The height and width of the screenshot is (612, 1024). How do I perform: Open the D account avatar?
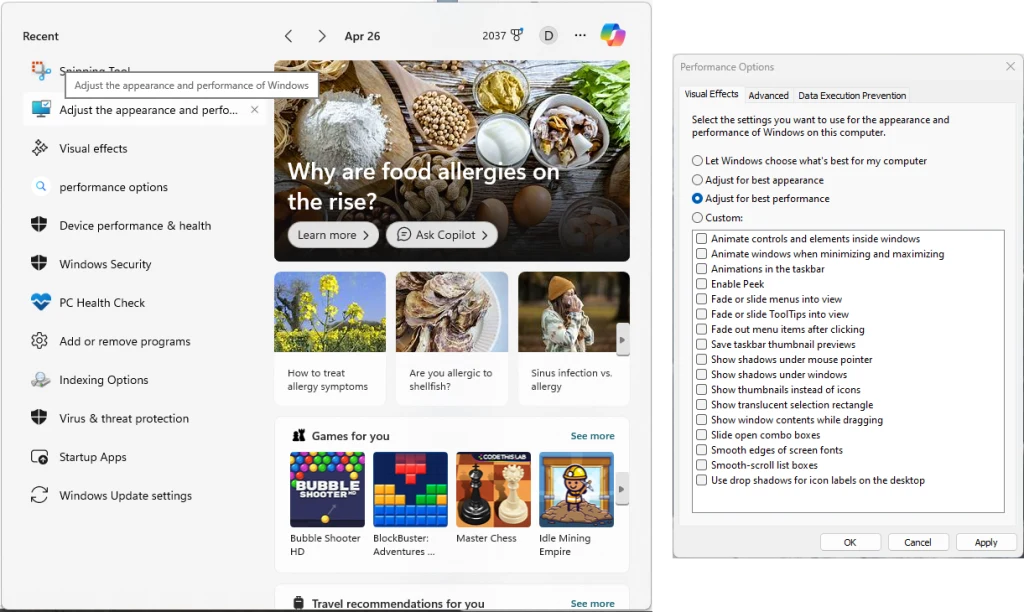(x=549, y=35)
